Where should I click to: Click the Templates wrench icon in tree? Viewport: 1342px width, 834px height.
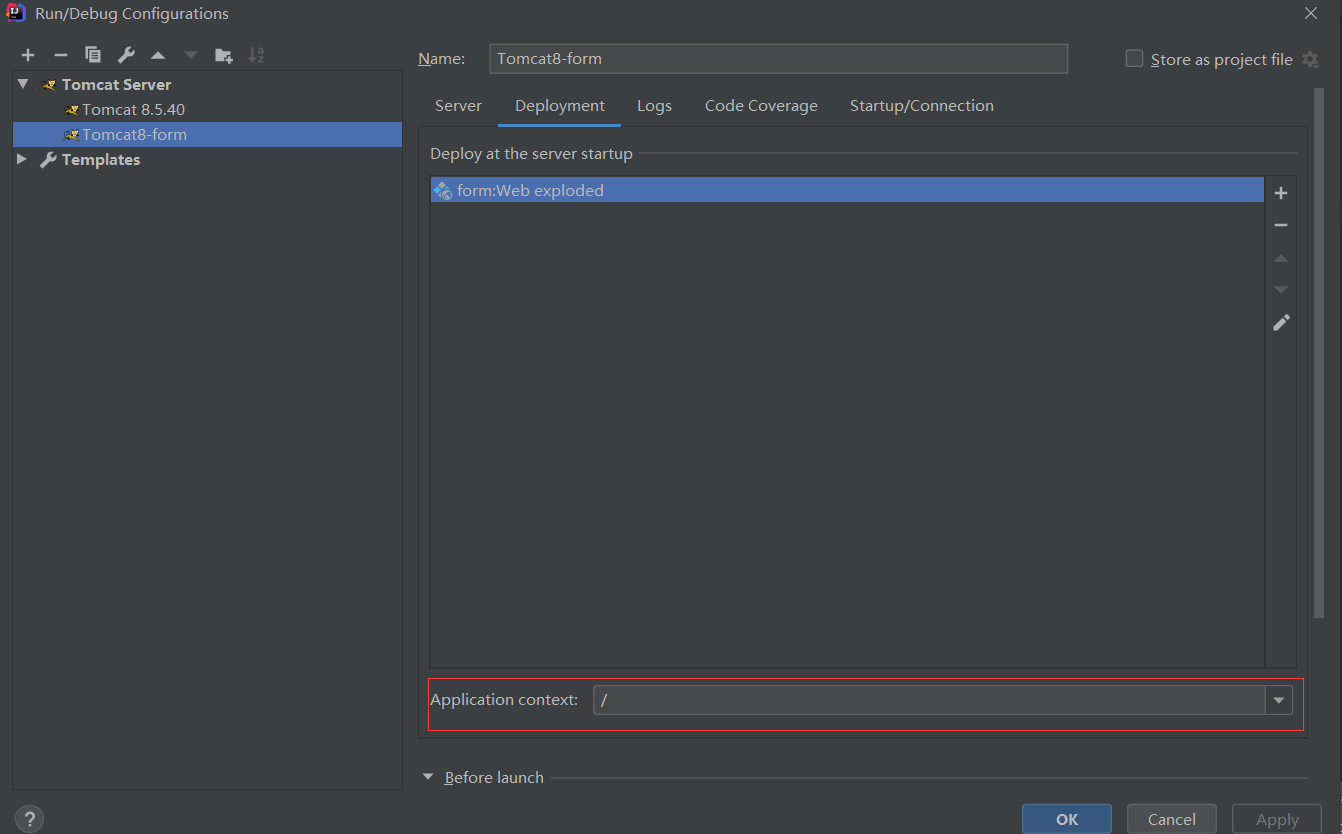(48, 160)
